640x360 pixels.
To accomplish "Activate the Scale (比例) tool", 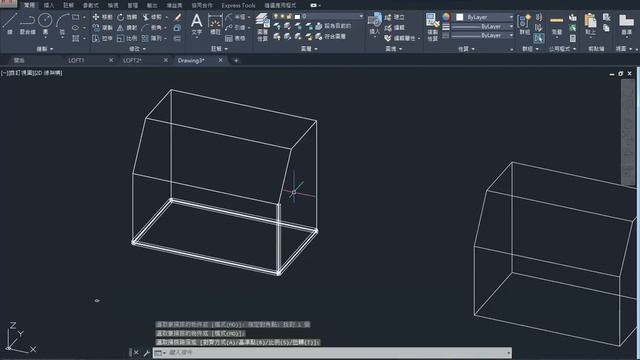I will pyautogui.click(x=127, y=38).
